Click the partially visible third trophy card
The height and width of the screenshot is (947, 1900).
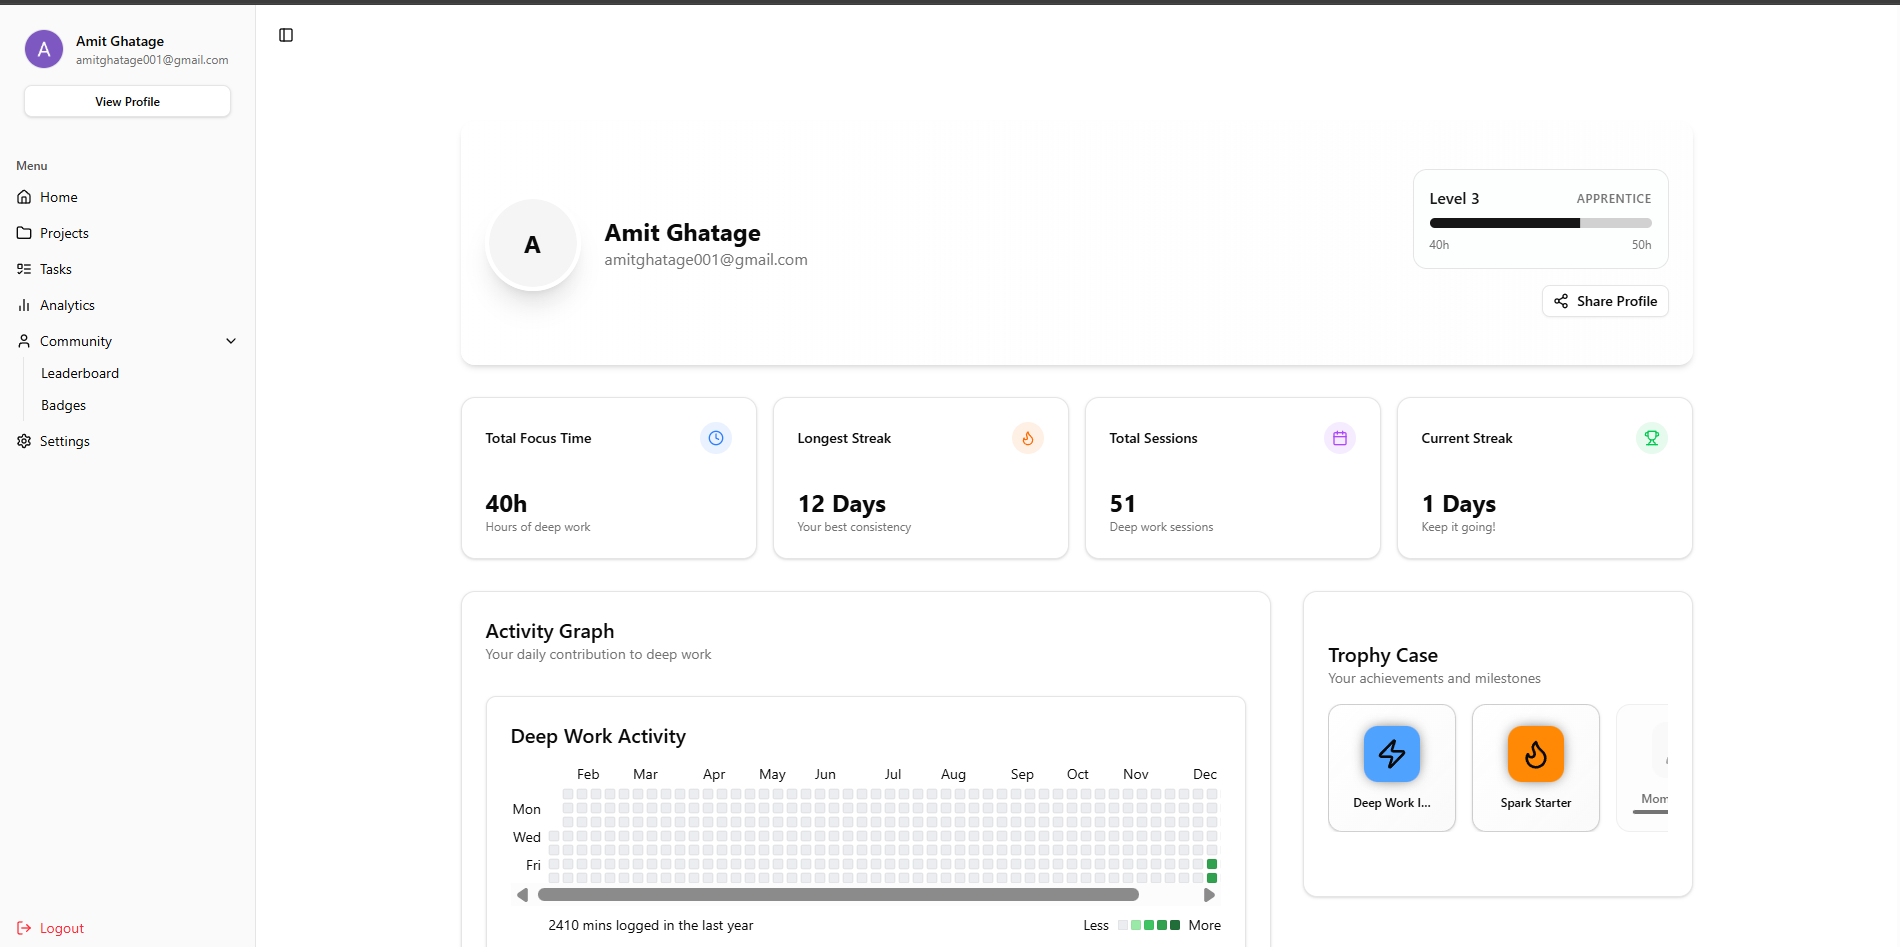click(1642, 768)
